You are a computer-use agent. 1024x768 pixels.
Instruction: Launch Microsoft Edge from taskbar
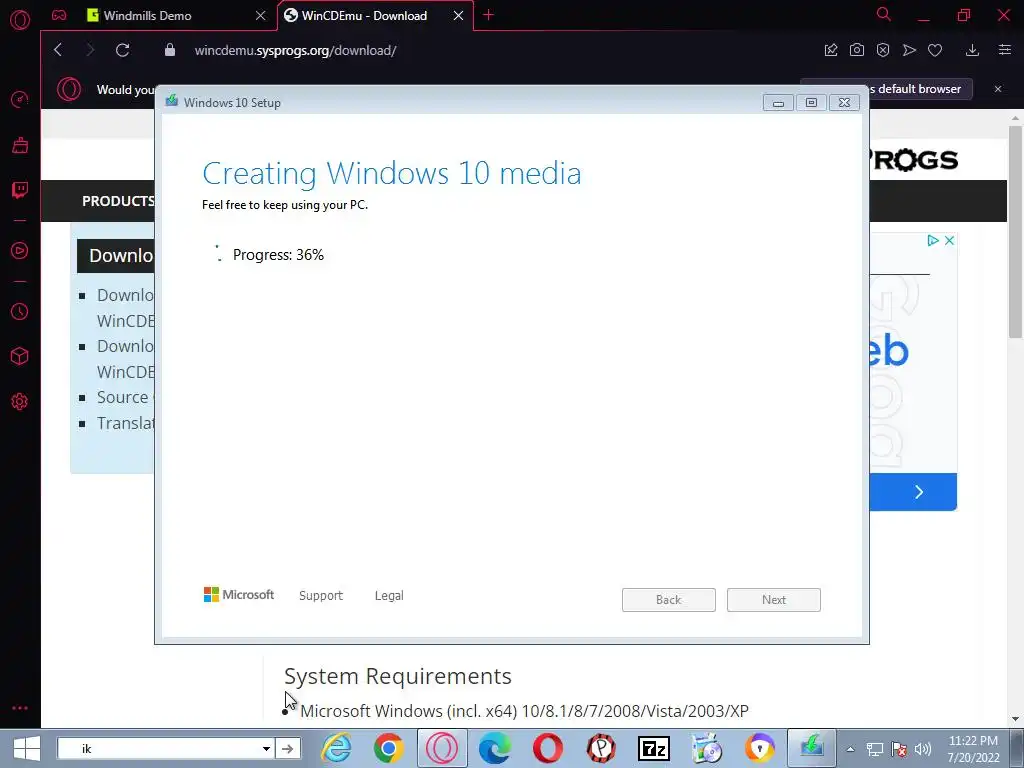pos(494,748)
